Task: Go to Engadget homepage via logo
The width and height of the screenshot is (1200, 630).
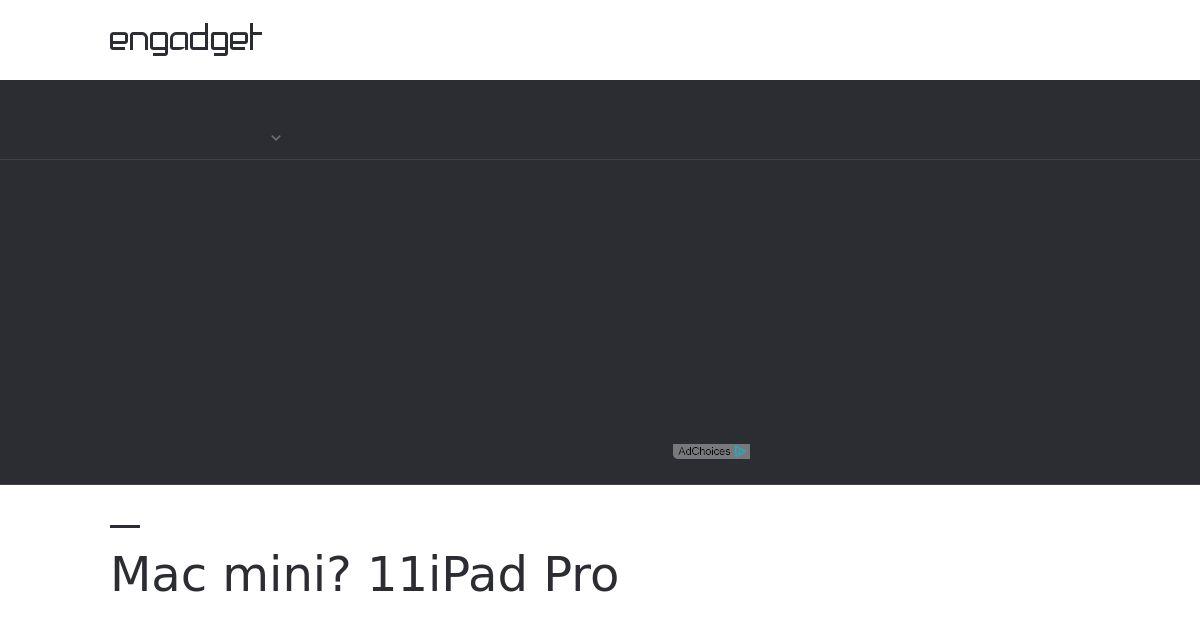Action: point(186,40)
